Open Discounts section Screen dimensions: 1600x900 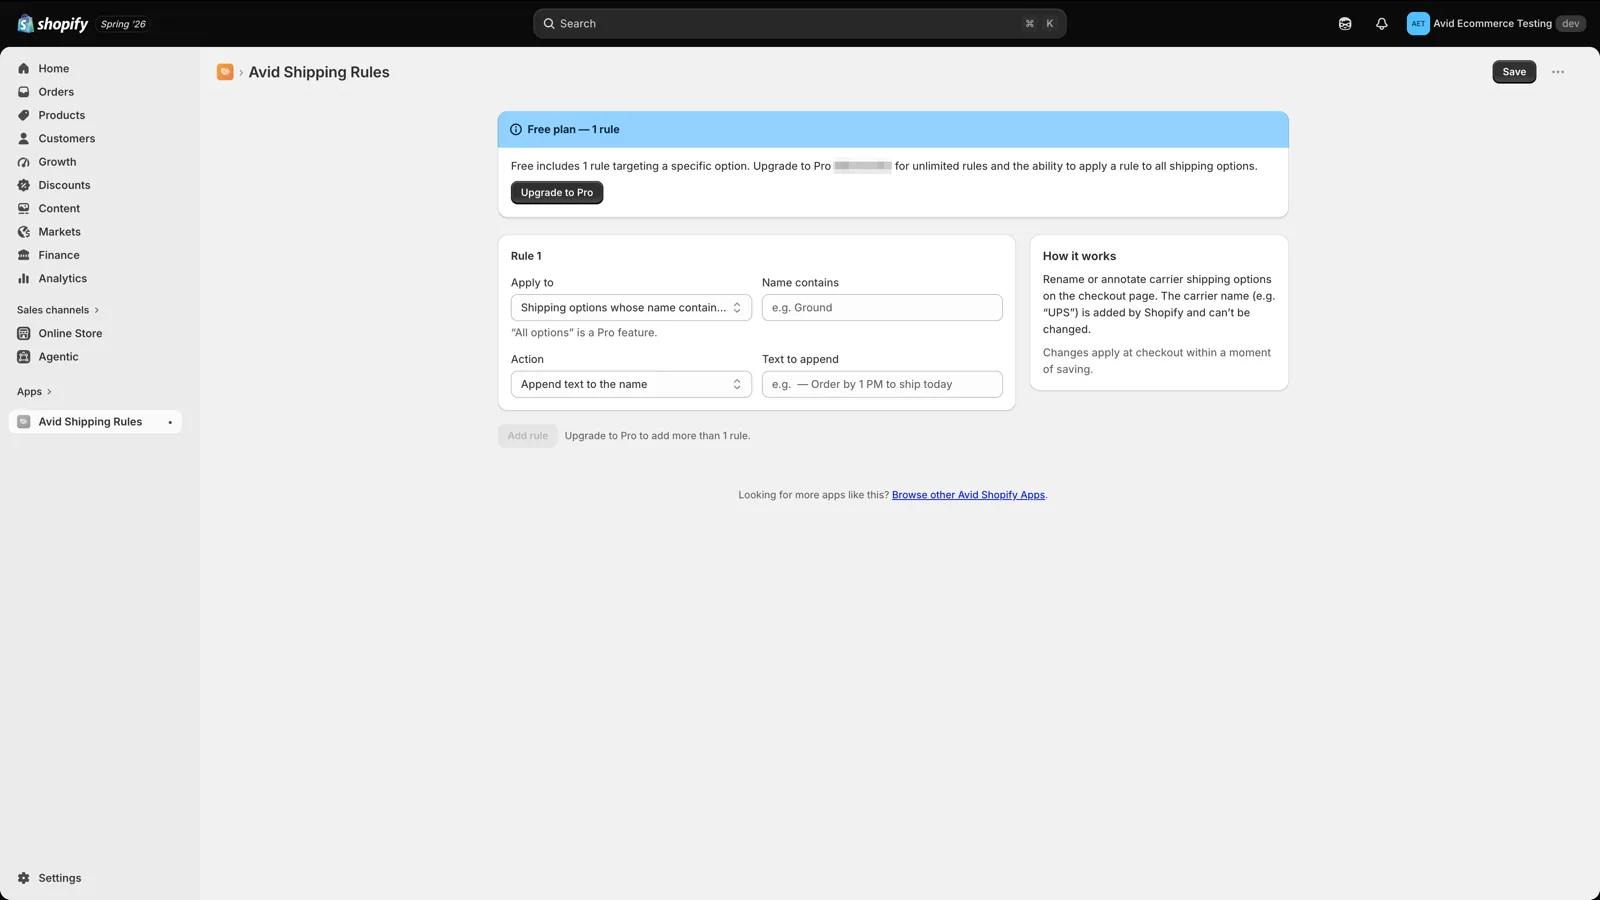(x=95, y=185)
